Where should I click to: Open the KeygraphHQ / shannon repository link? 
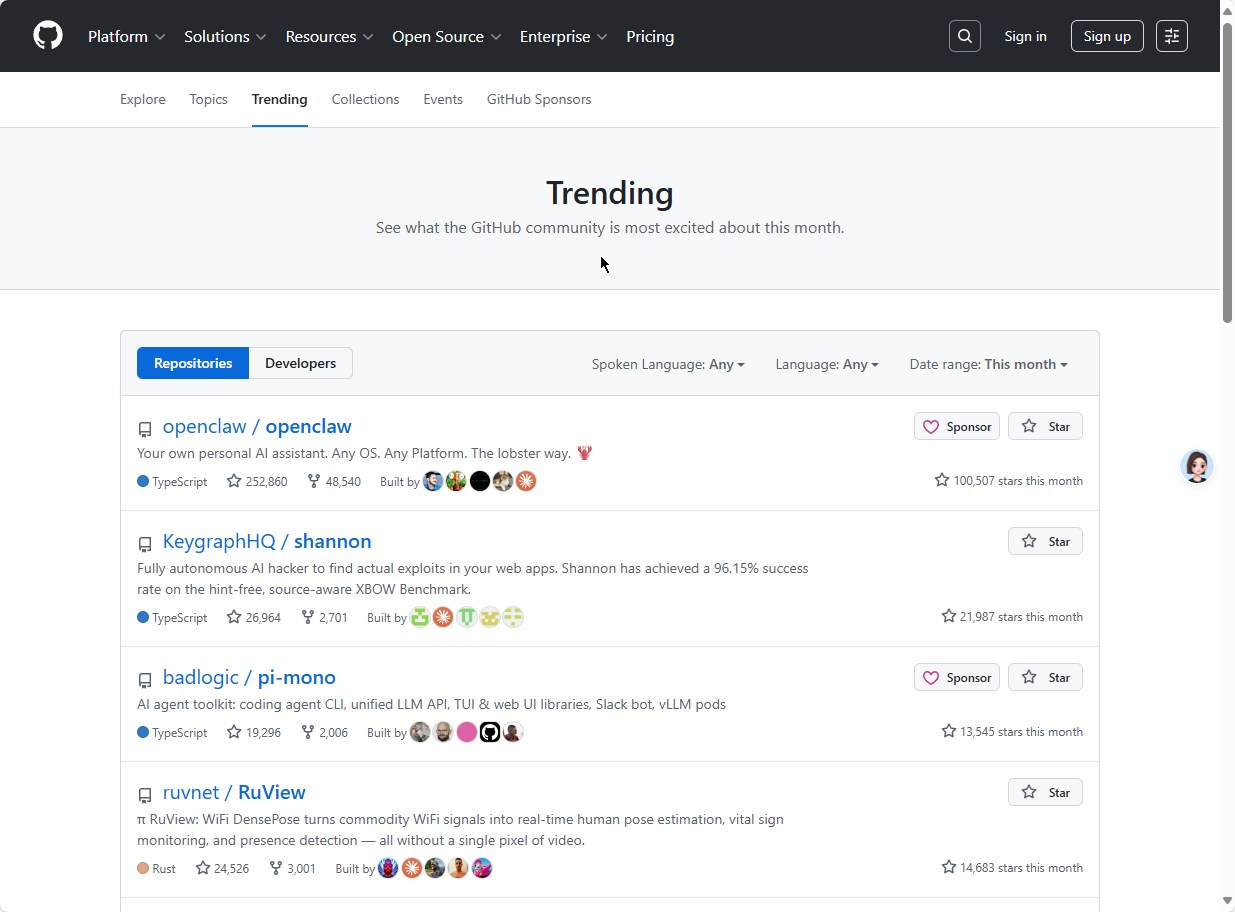tap(267, 541)
